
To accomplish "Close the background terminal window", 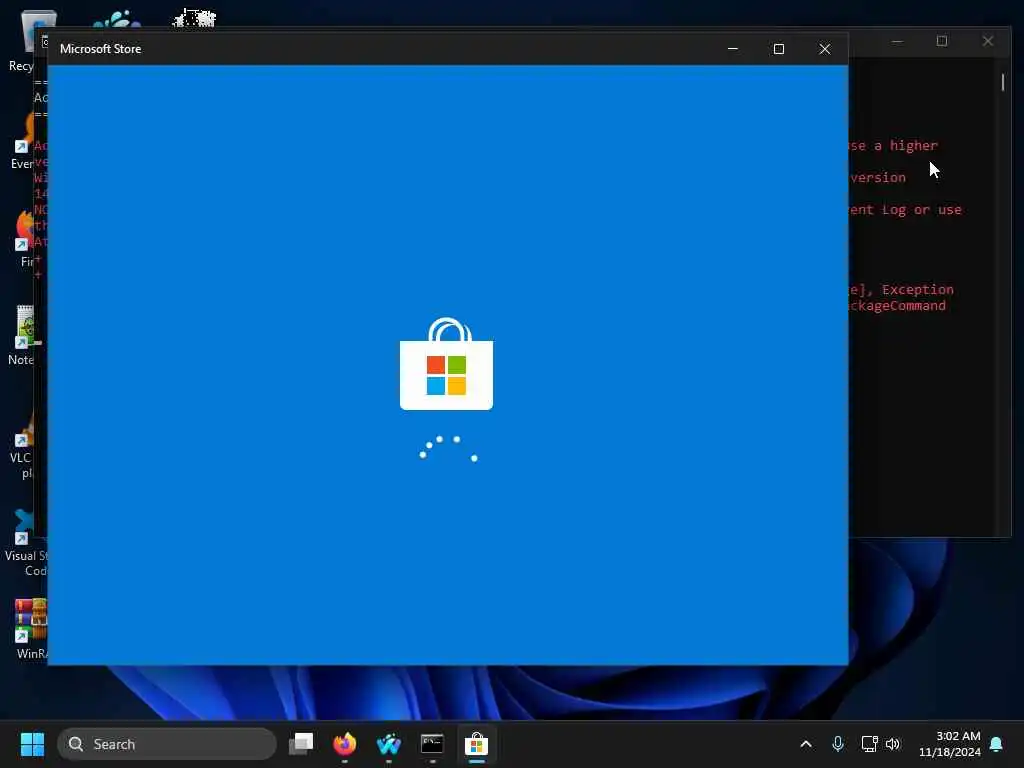I will click(x=988, y=41).
